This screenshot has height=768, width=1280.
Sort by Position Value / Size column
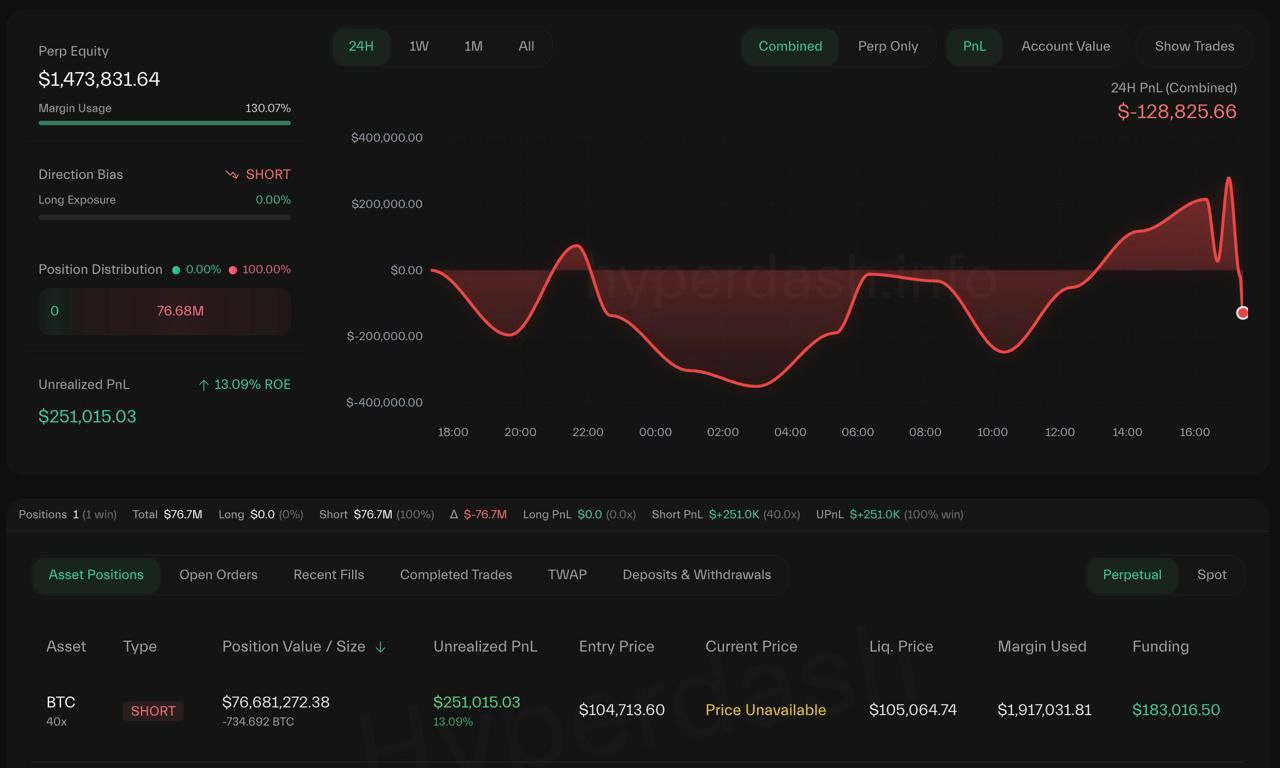(x=294, y=647)
